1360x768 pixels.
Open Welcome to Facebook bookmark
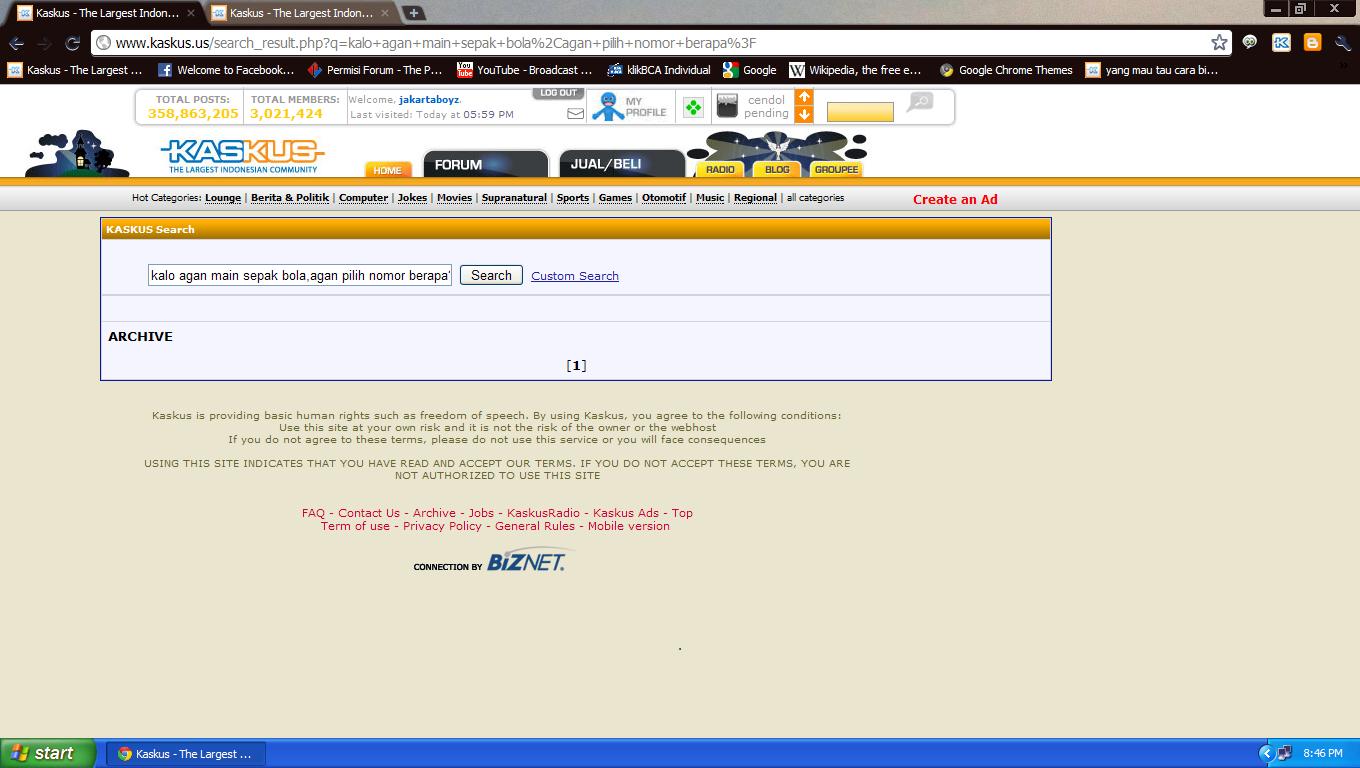click(226, 70)
